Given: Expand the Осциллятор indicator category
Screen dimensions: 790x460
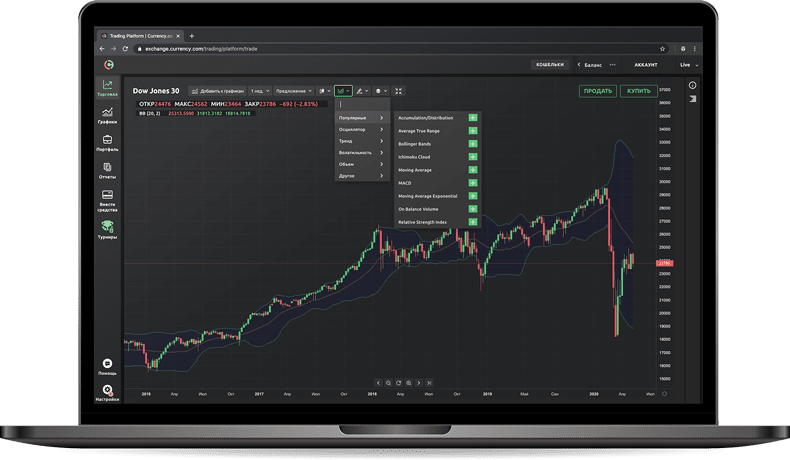Looking at the screenshot, I should click(361, 130).
